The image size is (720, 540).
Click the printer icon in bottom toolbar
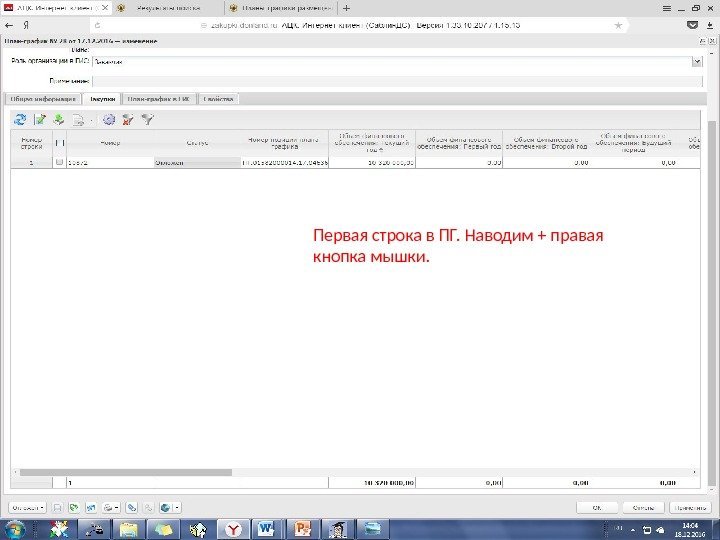click(x=108, y=507)
